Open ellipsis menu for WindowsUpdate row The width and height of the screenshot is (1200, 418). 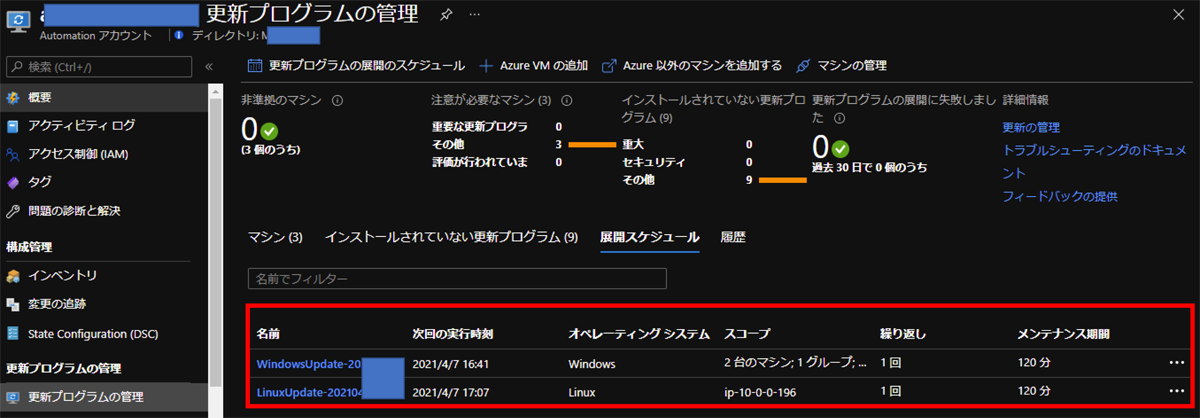coord(1175,362)
